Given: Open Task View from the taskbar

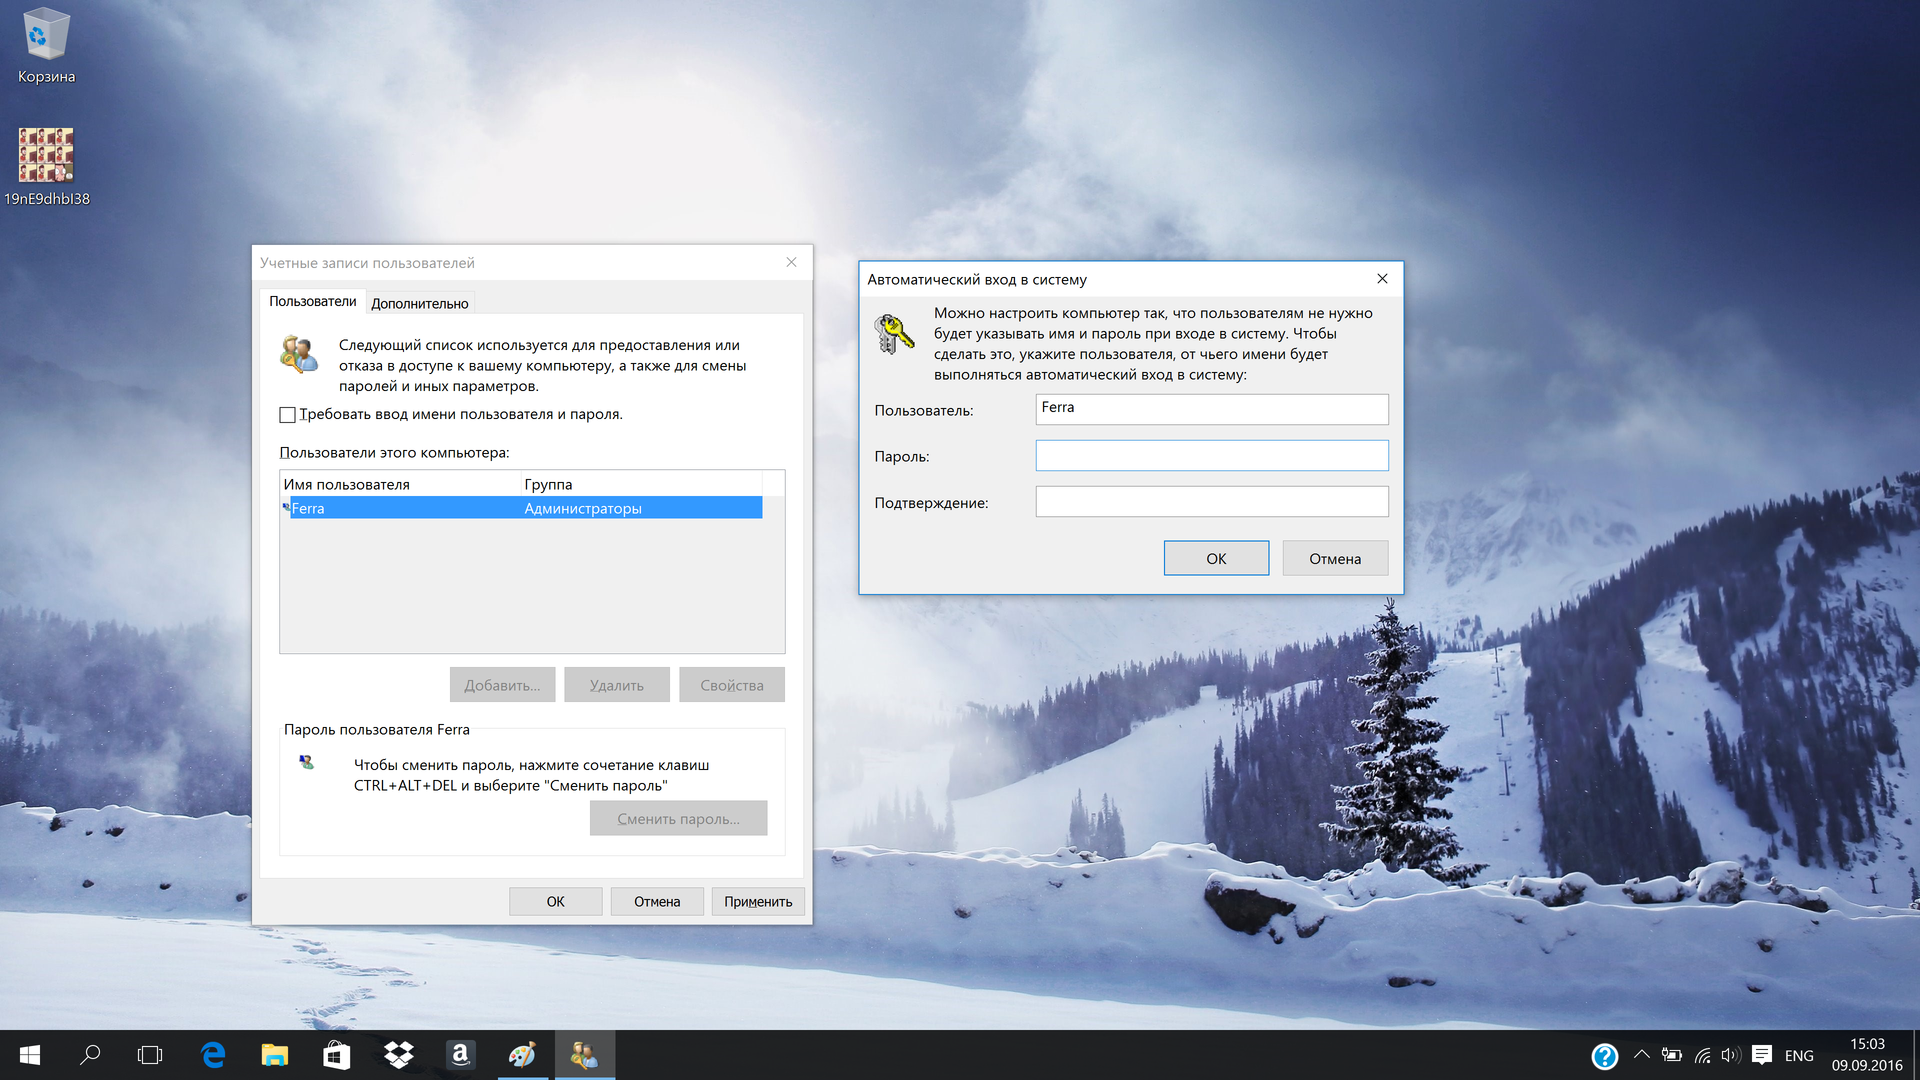Looking at the screenshot, I should [x=149, y=1054].
